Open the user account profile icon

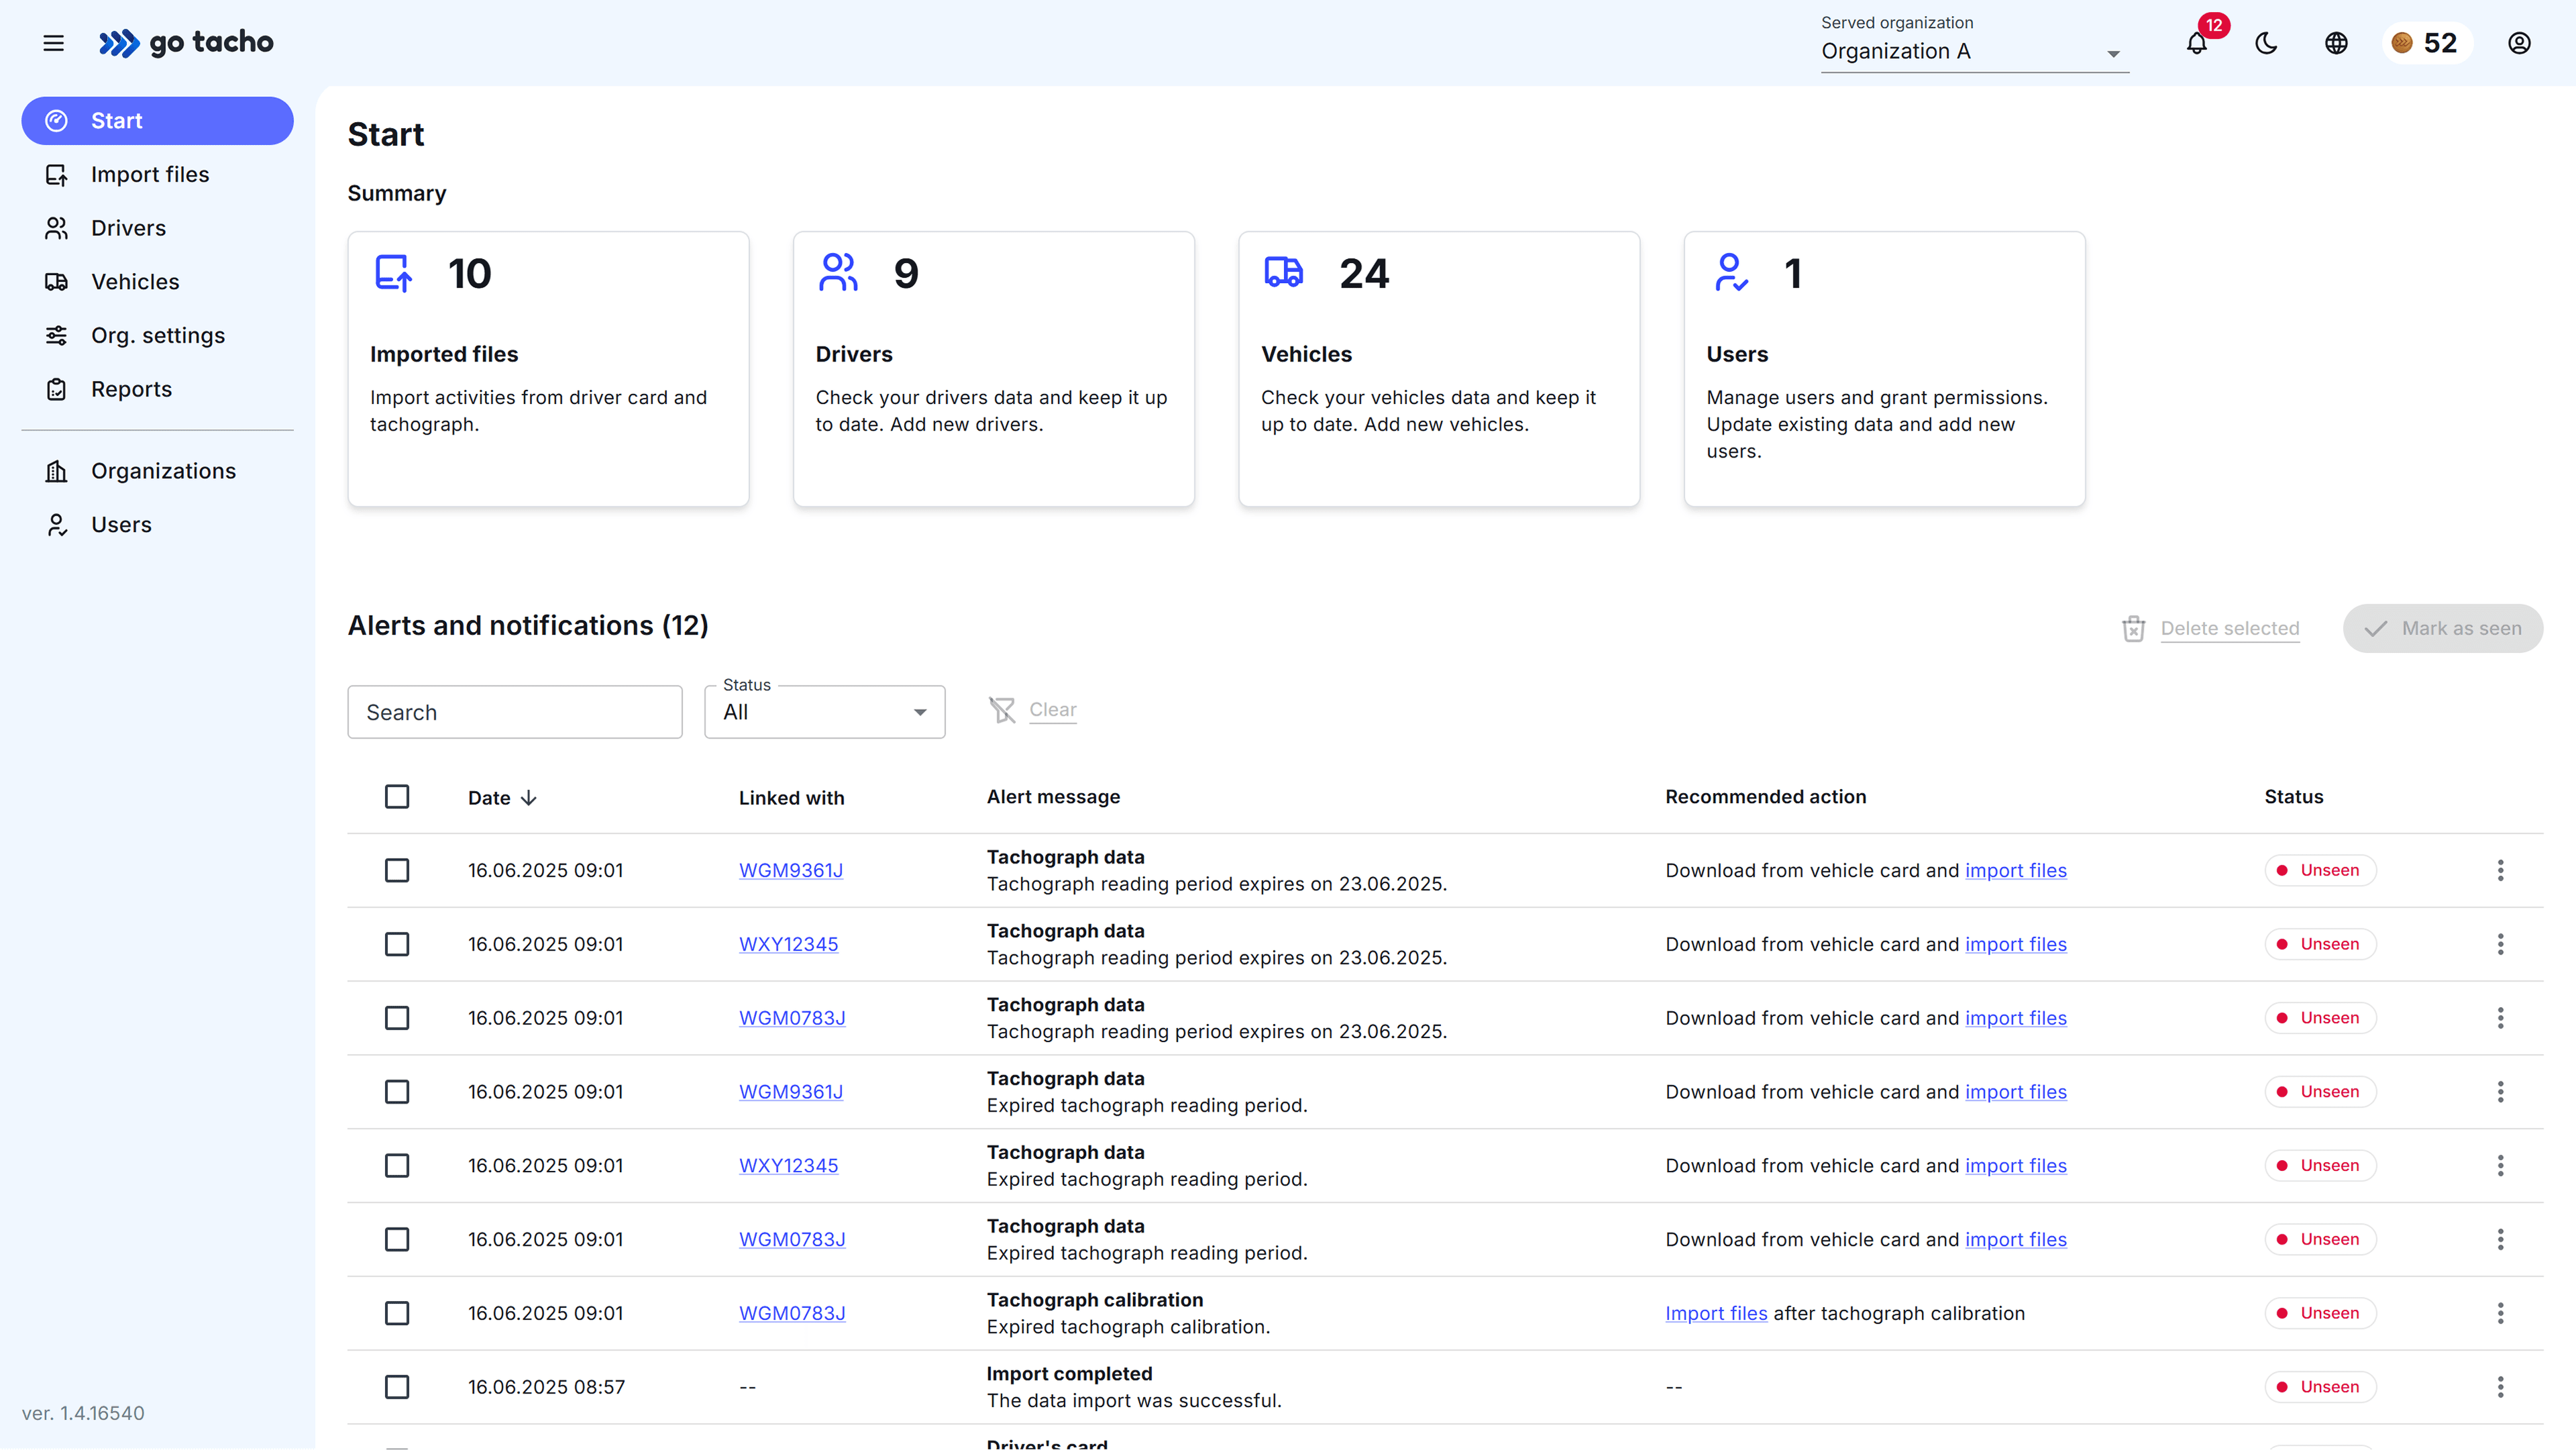click(x=2519, y=43)
